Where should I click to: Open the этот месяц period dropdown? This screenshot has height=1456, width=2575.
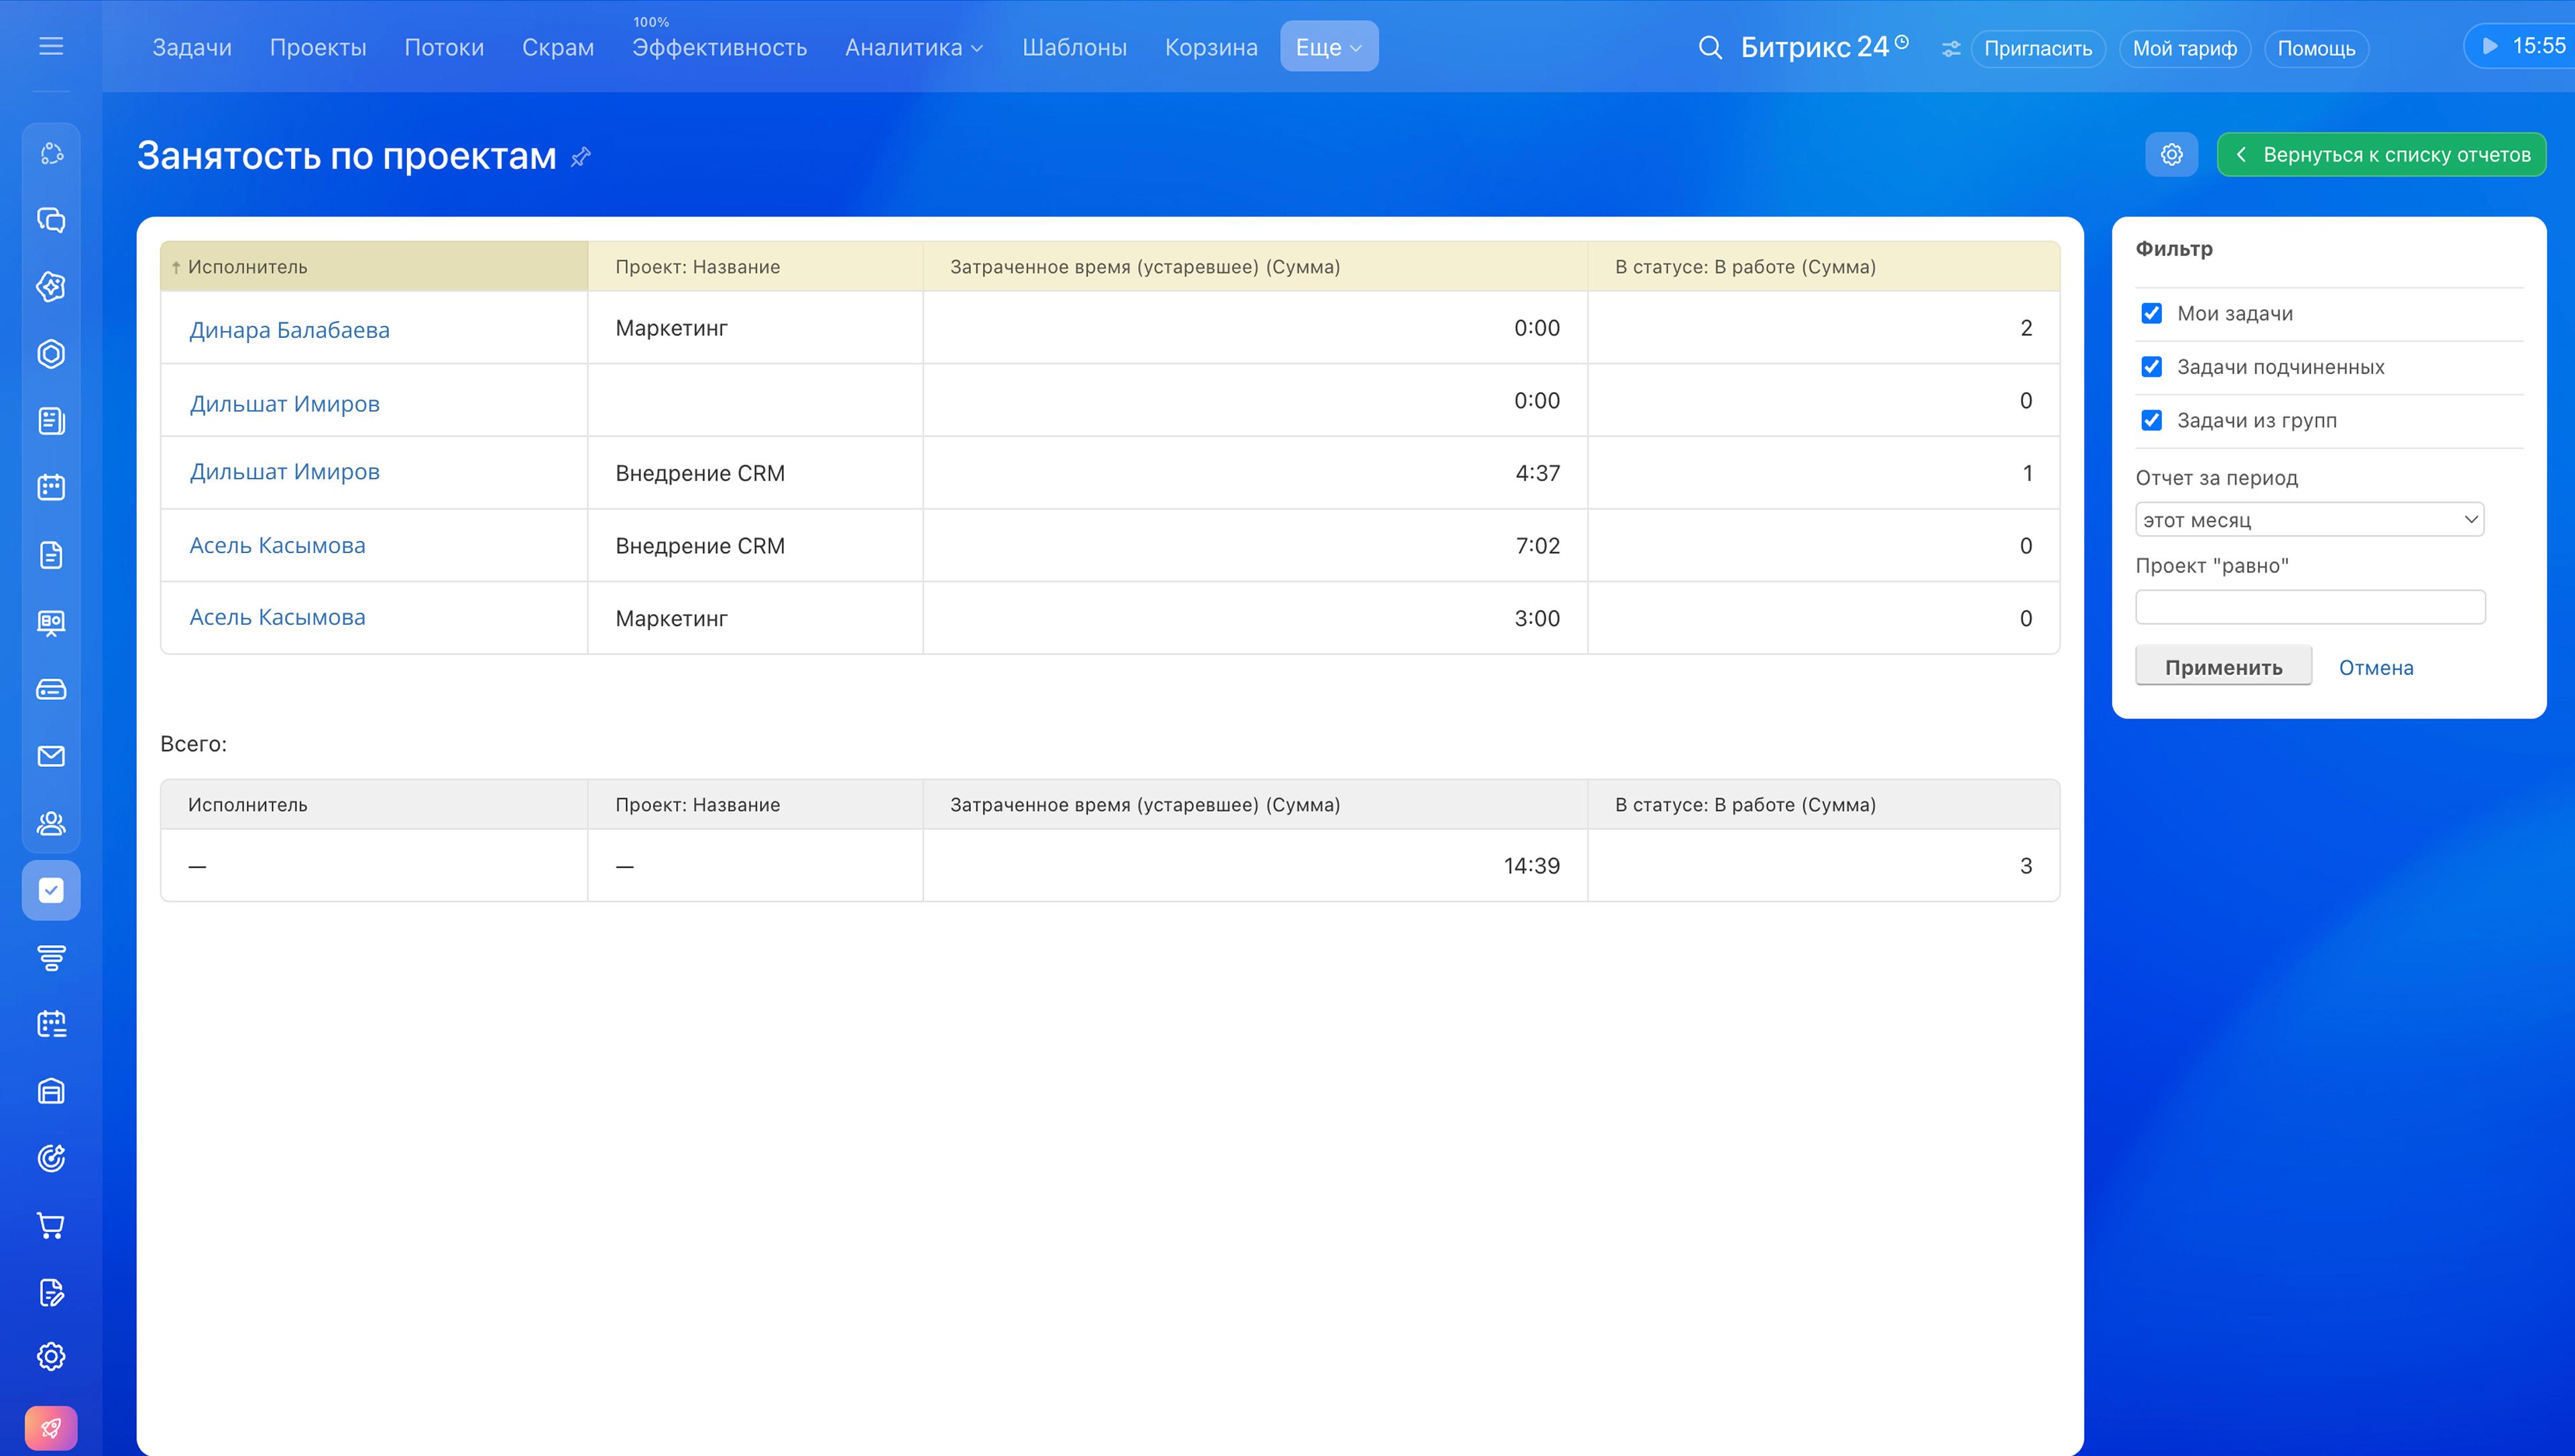click(x=2310, y=519)
